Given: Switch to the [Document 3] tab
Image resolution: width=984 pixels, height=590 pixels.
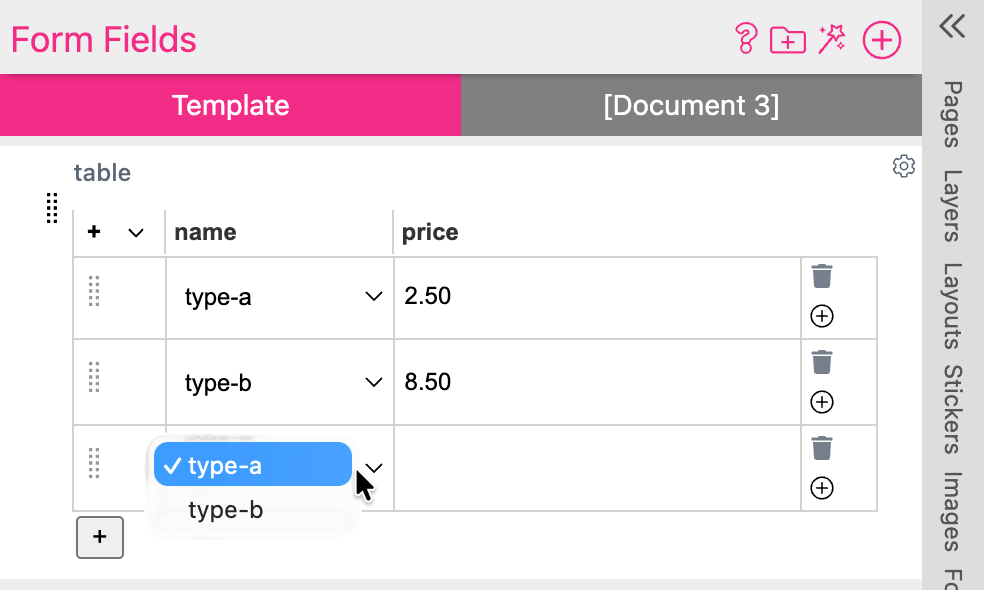Looking at the screenshot, I should [x=692, y=105].
